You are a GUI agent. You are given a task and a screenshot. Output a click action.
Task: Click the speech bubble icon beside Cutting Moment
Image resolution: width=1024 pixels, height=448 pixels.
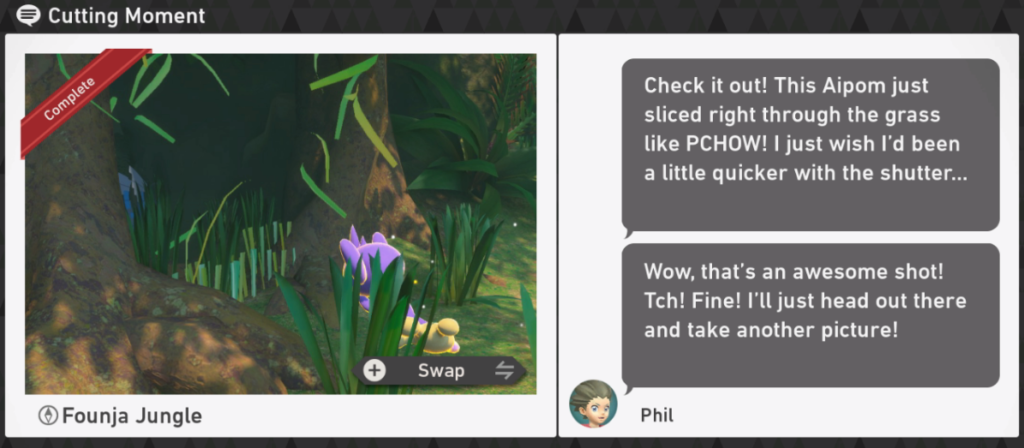[28, 15]
